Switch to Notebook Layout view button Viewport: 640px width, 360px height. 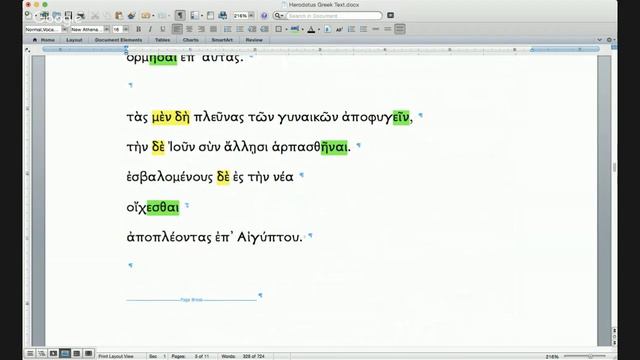76,353
